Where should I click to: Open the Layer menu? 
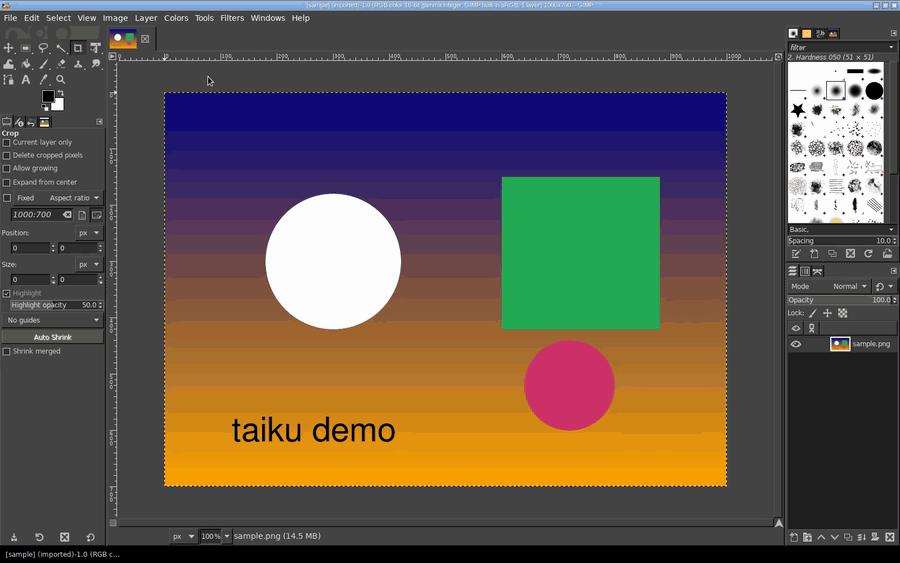(x=146, y=18)
